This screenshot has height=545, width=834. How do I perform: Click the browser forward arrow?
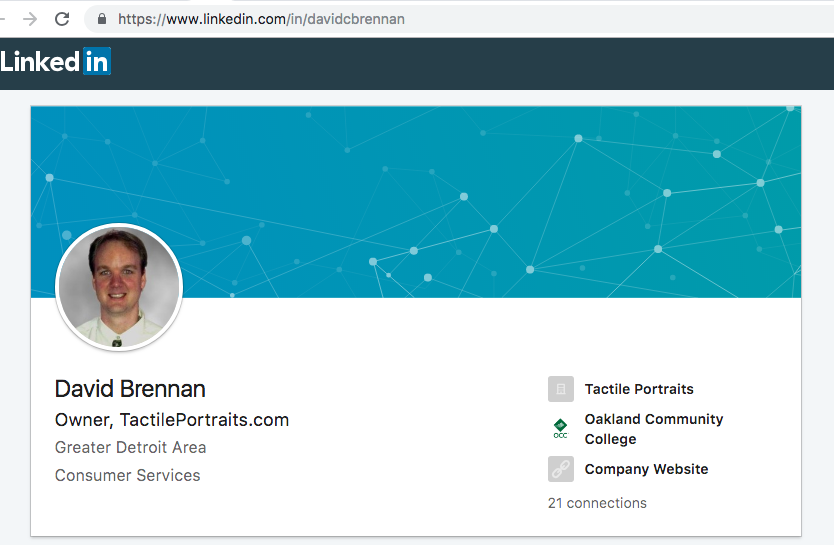pos(30,19)
